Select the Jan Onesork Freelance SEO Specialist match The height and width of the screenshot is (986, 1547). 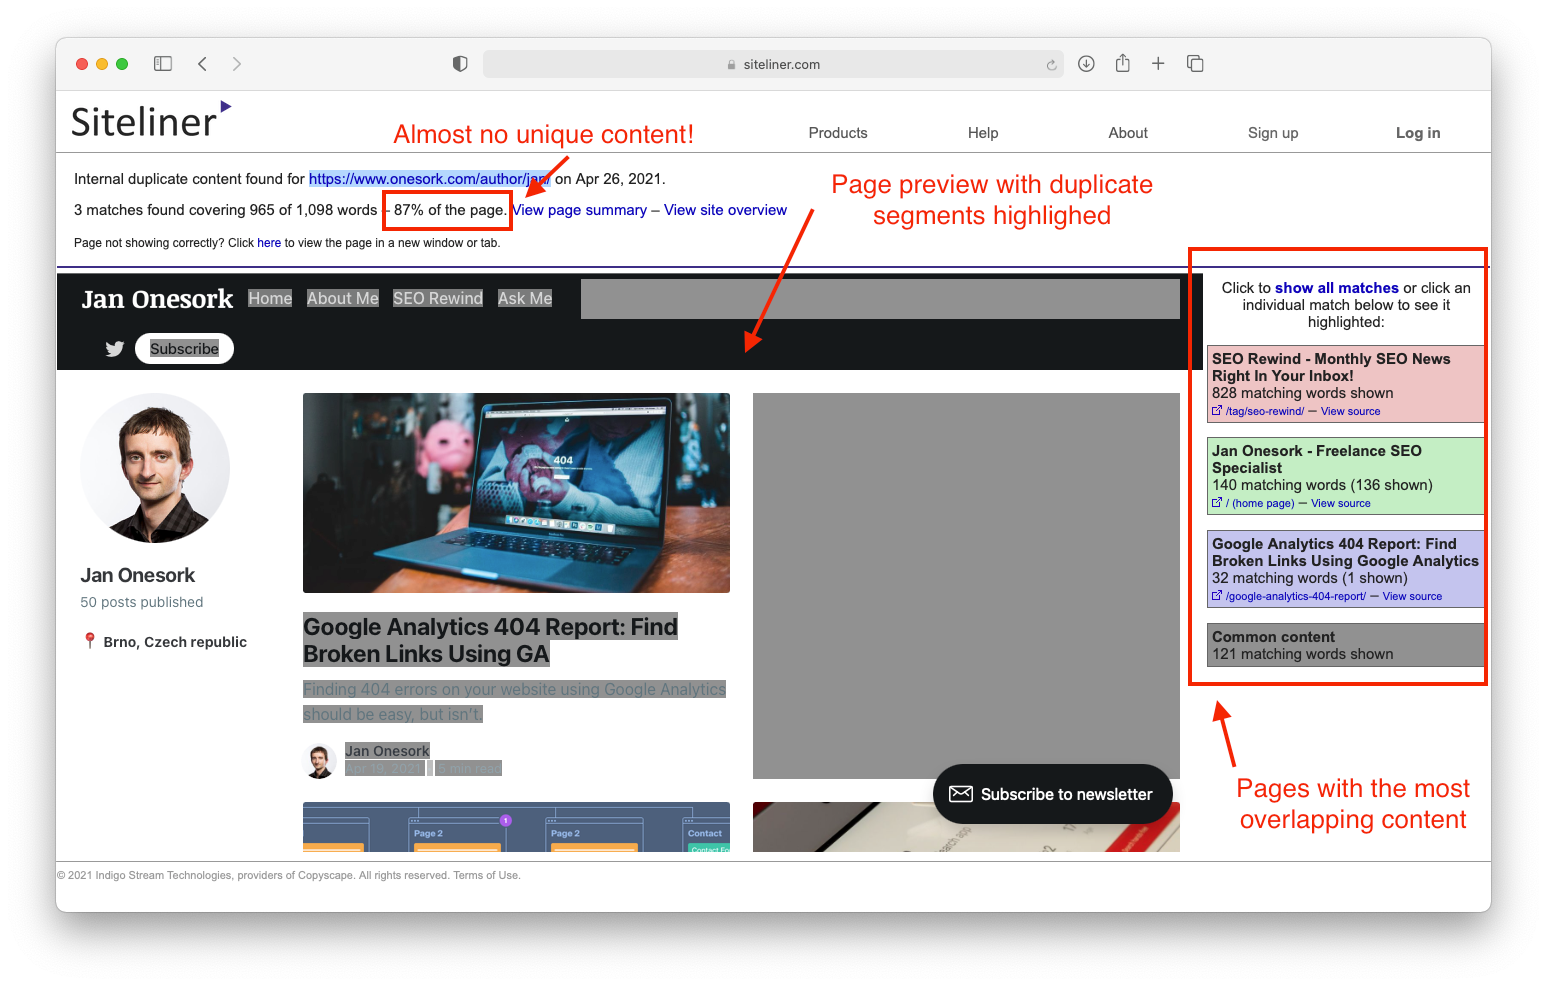tap(1346, 476)
